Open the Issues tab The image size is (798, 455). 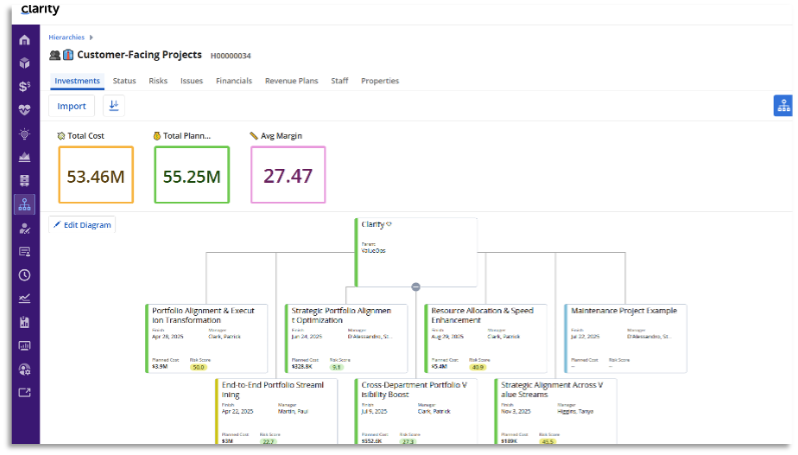coord(191,81)
